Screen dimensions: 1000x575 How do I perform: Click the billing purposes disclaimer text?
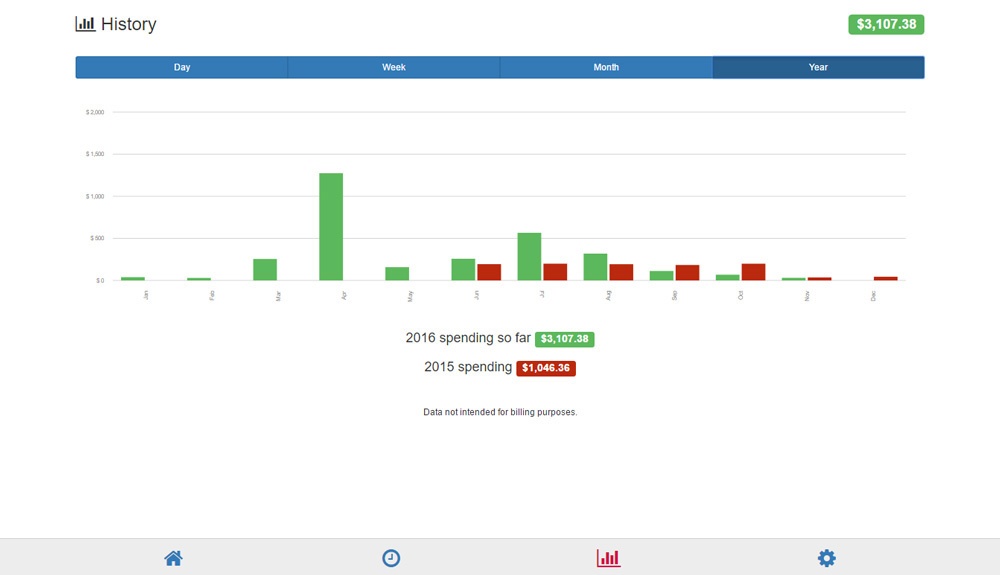500,412
